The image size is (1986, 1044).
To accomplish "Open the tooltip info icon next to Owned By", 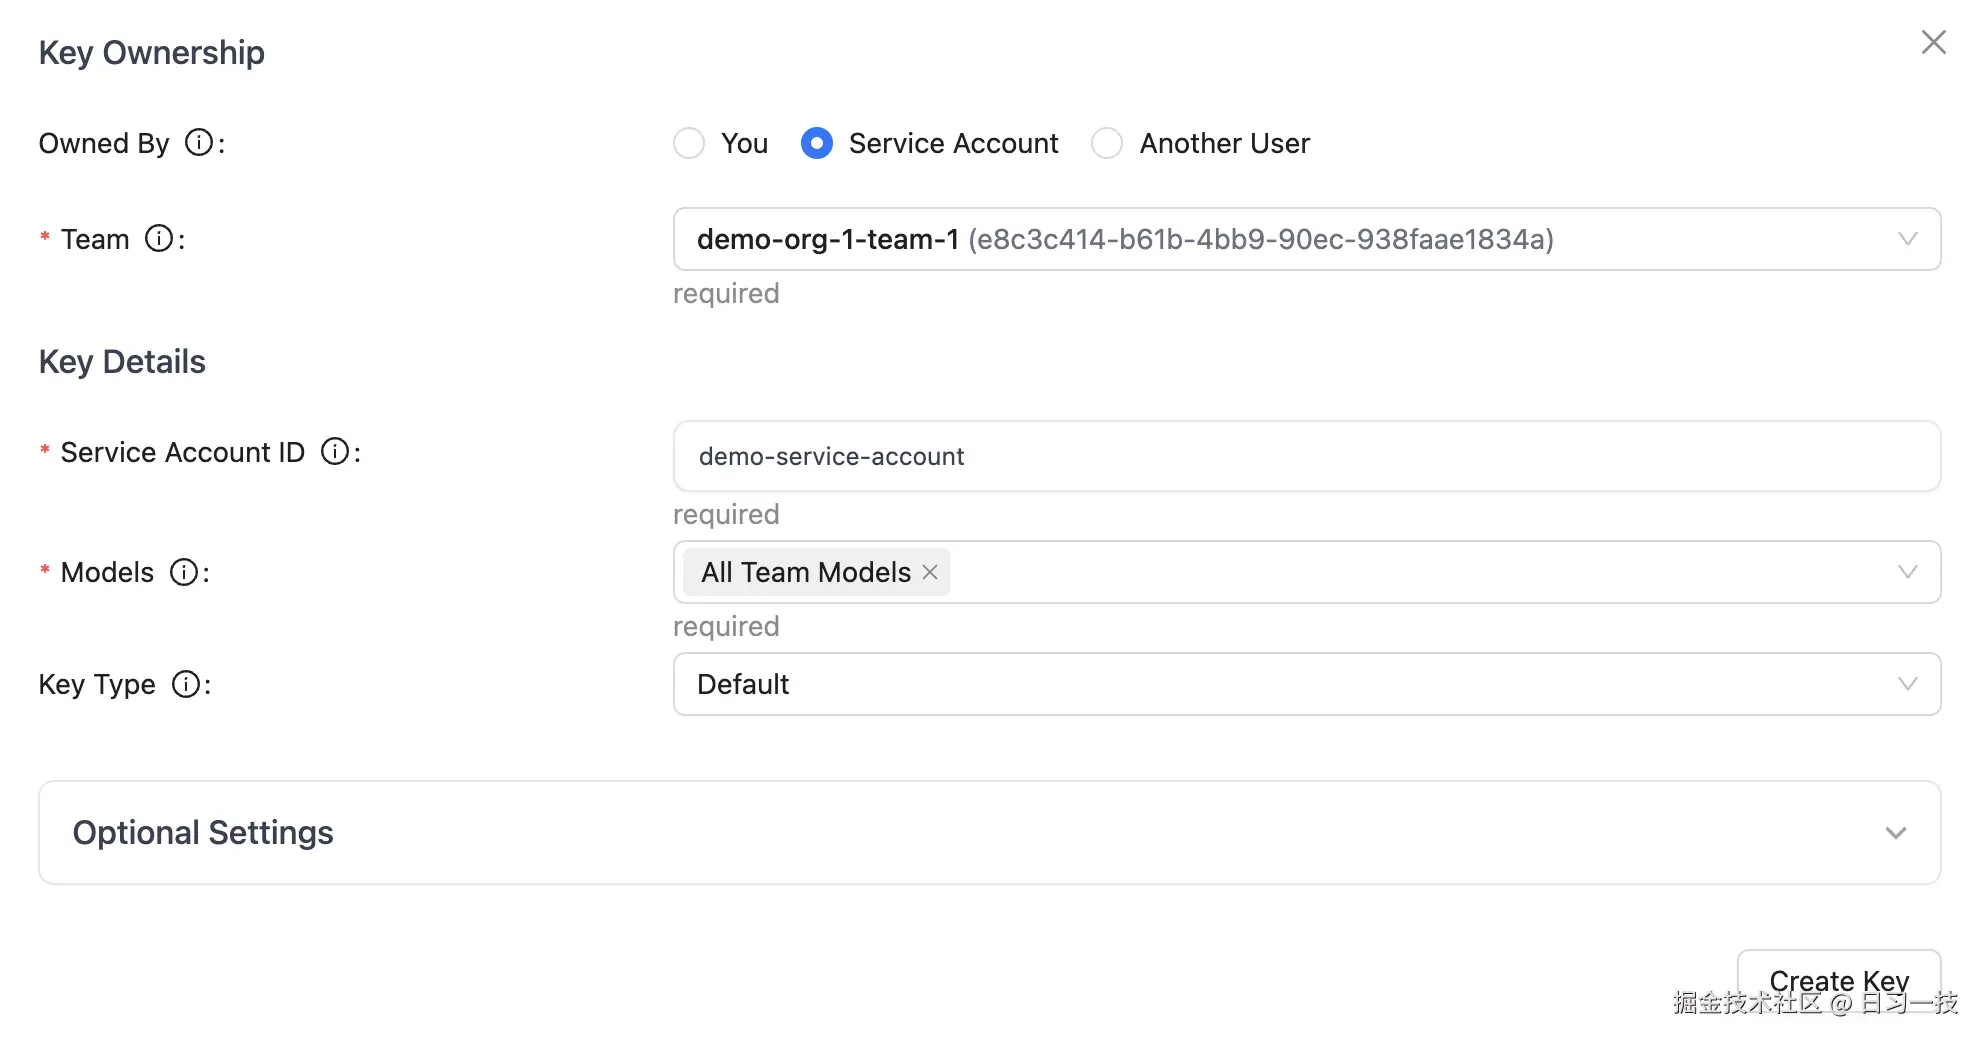I will click(x=200, y=143).
